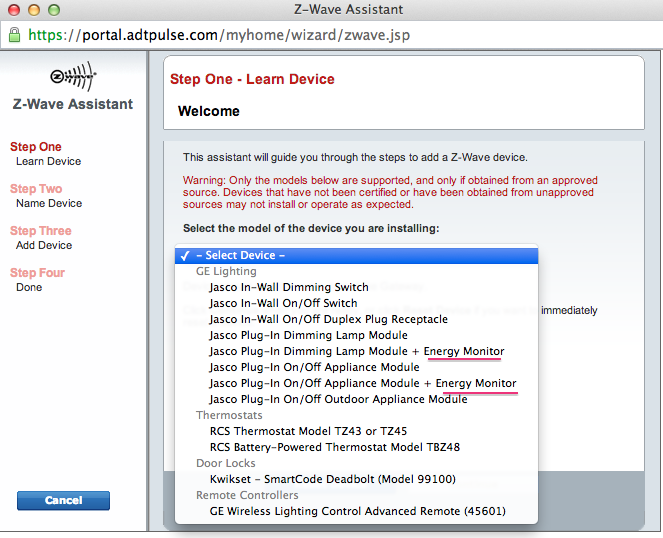Viewport: 663px width, 538px height.
Task: Select RCS Thermostat Model TZ43 or TZ45
Action: [x=356, y=431]
